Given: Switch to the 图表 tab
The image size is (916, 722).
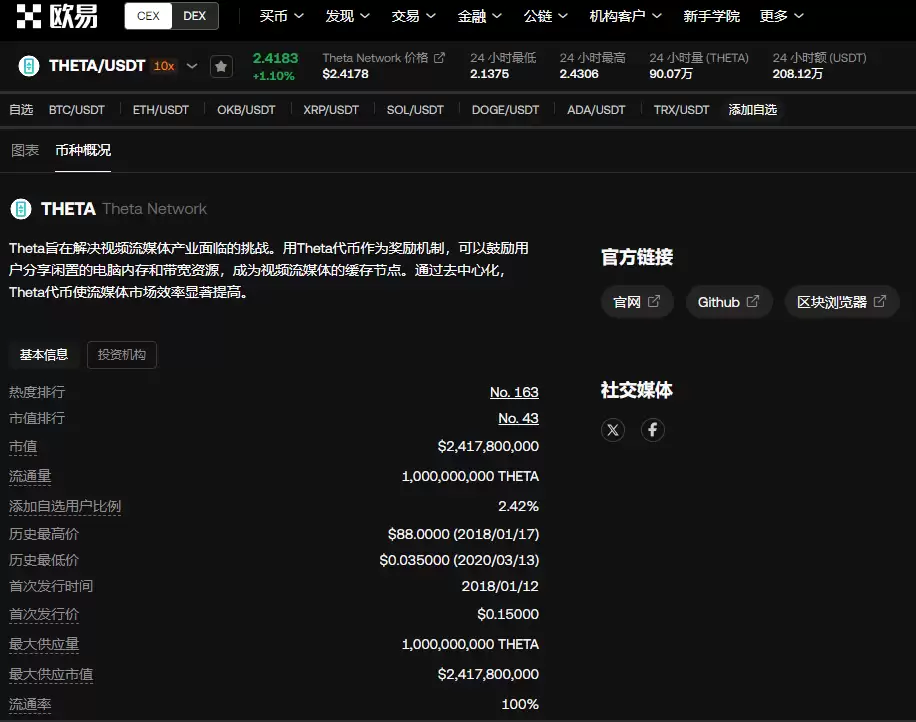Looking at the screenshot, I should (x=25, y=150).
